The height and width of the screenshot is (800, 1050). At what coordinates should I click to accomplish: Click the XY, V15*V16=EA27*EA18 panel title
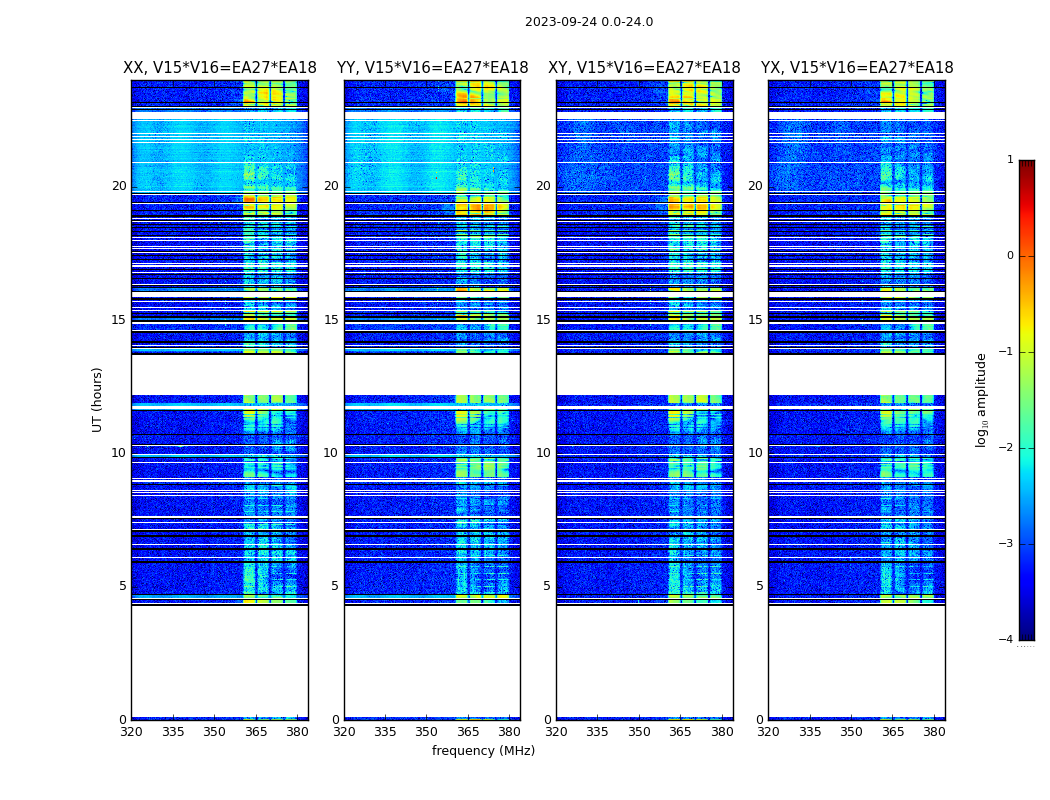[x=644, y=68]
